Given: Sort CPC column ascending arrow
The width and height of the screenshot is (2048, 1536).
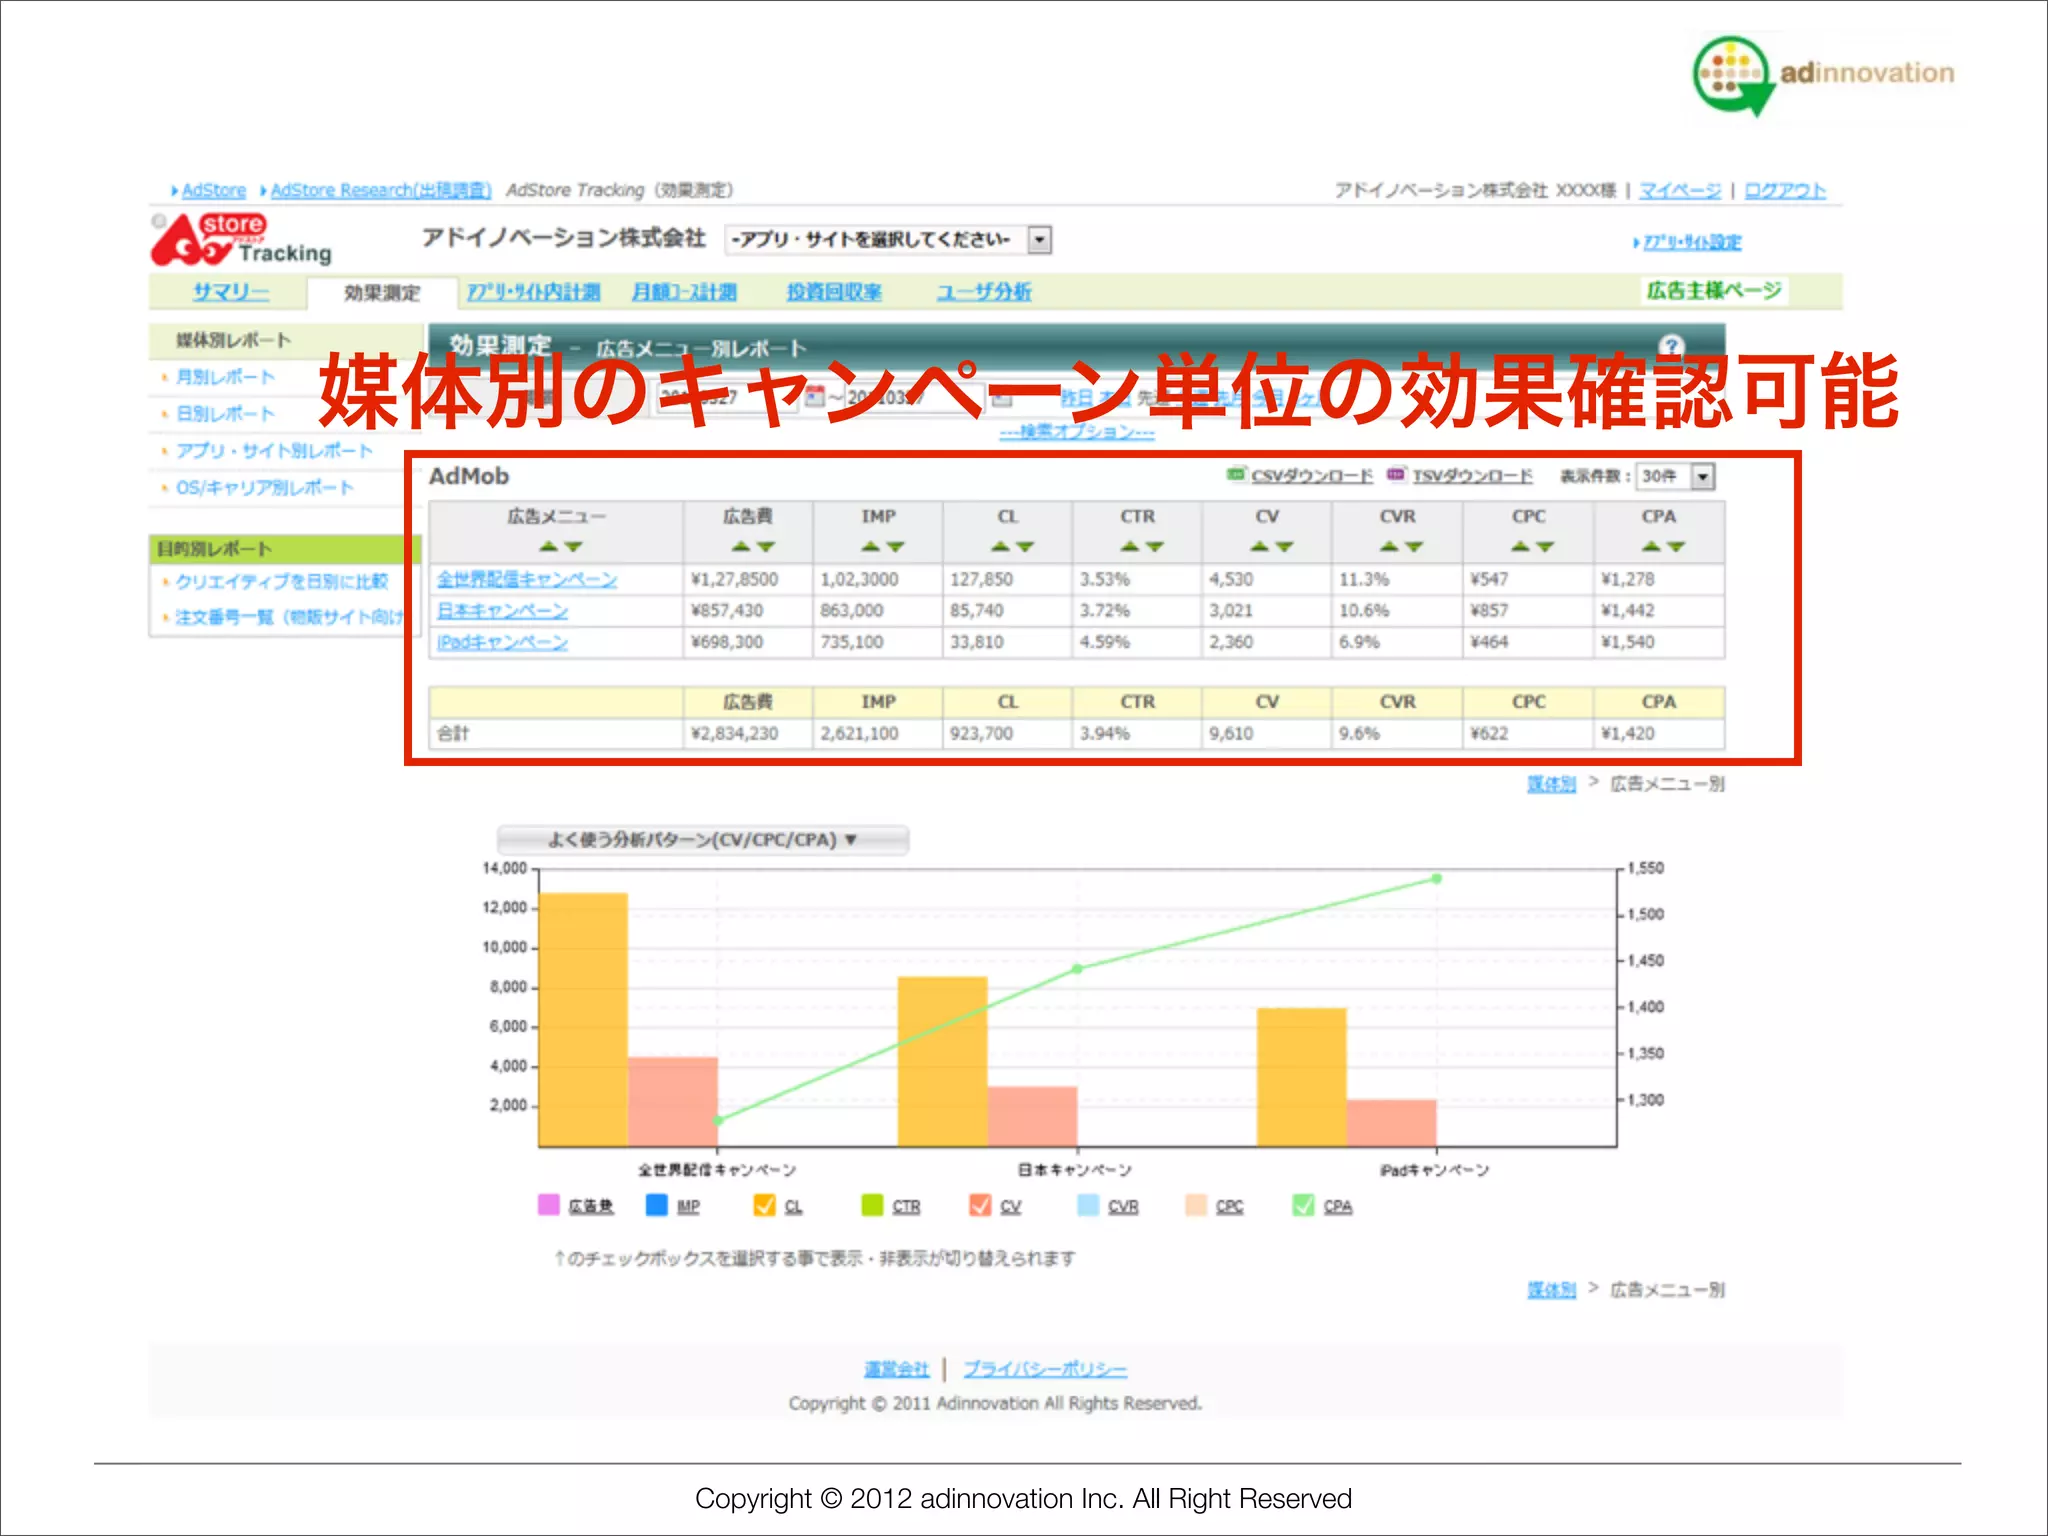Looking at the screenshot, I should [1520, 546].
